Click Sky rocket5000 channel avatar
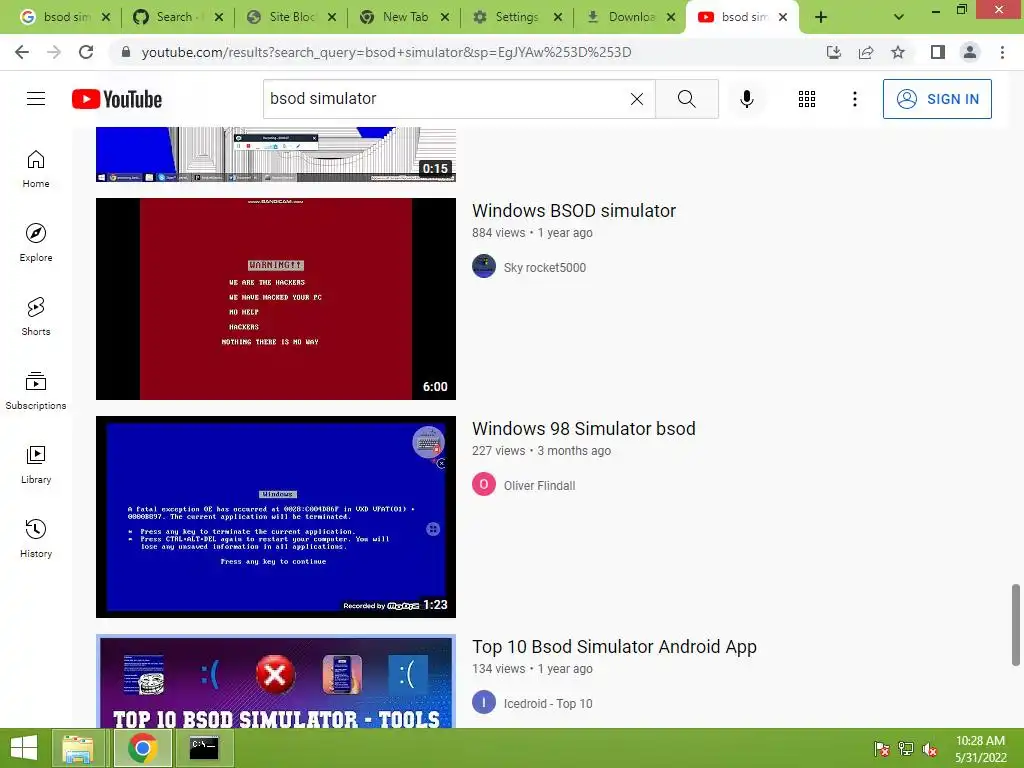 click(484, 266)
